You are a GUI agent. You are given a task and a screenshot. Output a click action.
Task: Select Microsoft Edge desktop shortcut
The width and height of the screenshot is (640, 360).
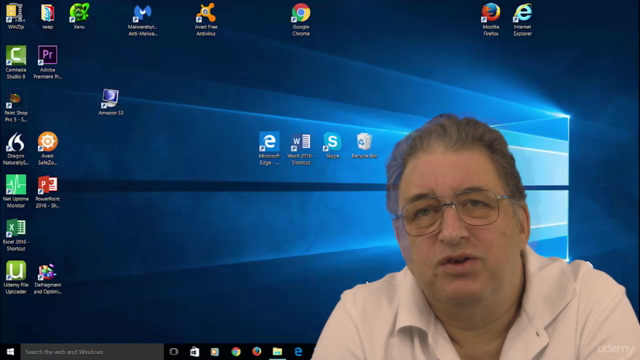pos(269,148)
